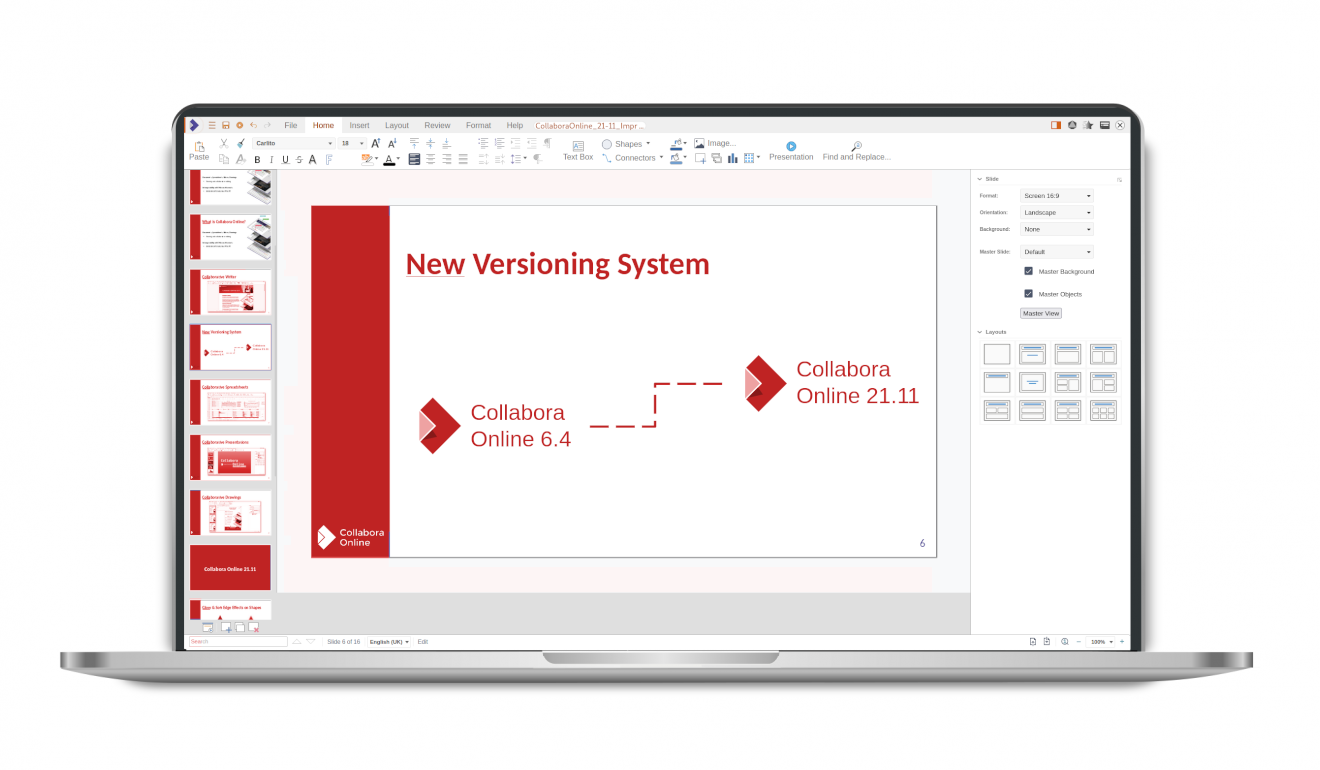
Task: Toggle Italic formatting
Action: tap(271, 160)
